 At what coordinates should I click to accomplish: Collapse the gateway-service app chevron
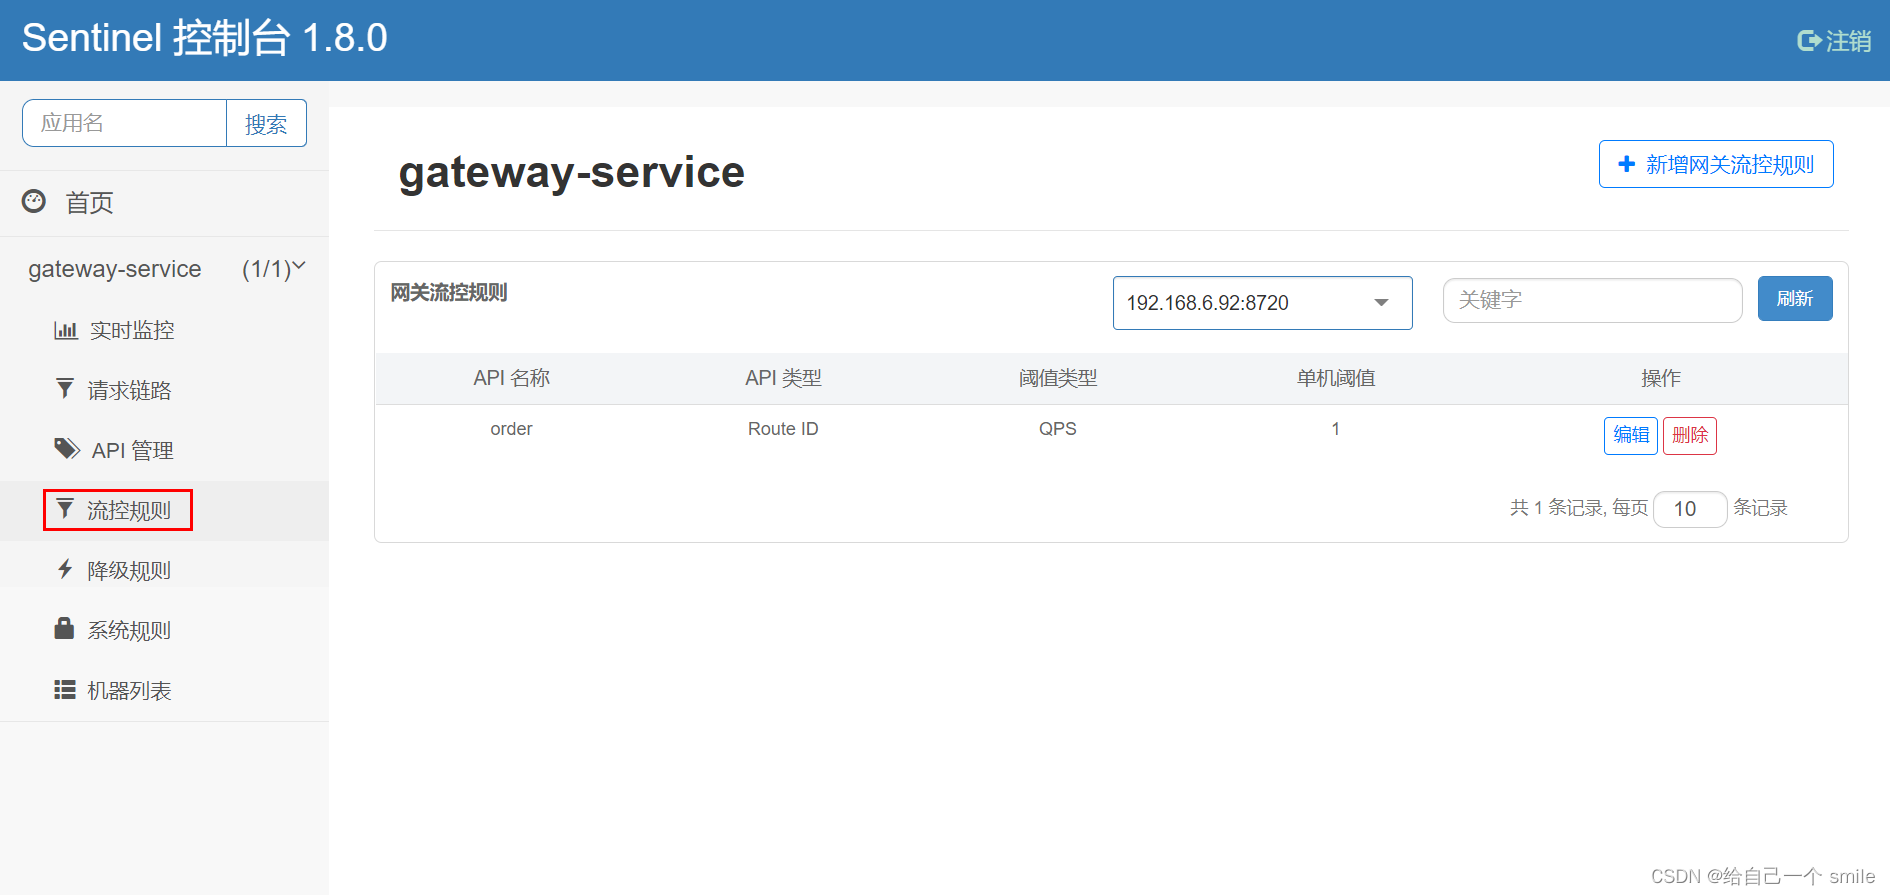[298, 266]
